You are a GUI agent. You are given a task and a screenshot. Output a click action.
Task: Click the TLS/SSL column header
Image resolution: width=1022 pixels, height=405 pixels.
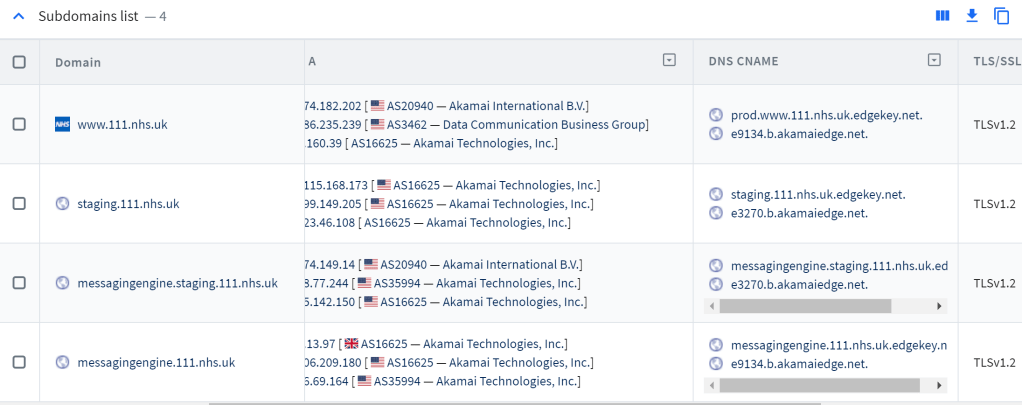click(x=996, y=62)
